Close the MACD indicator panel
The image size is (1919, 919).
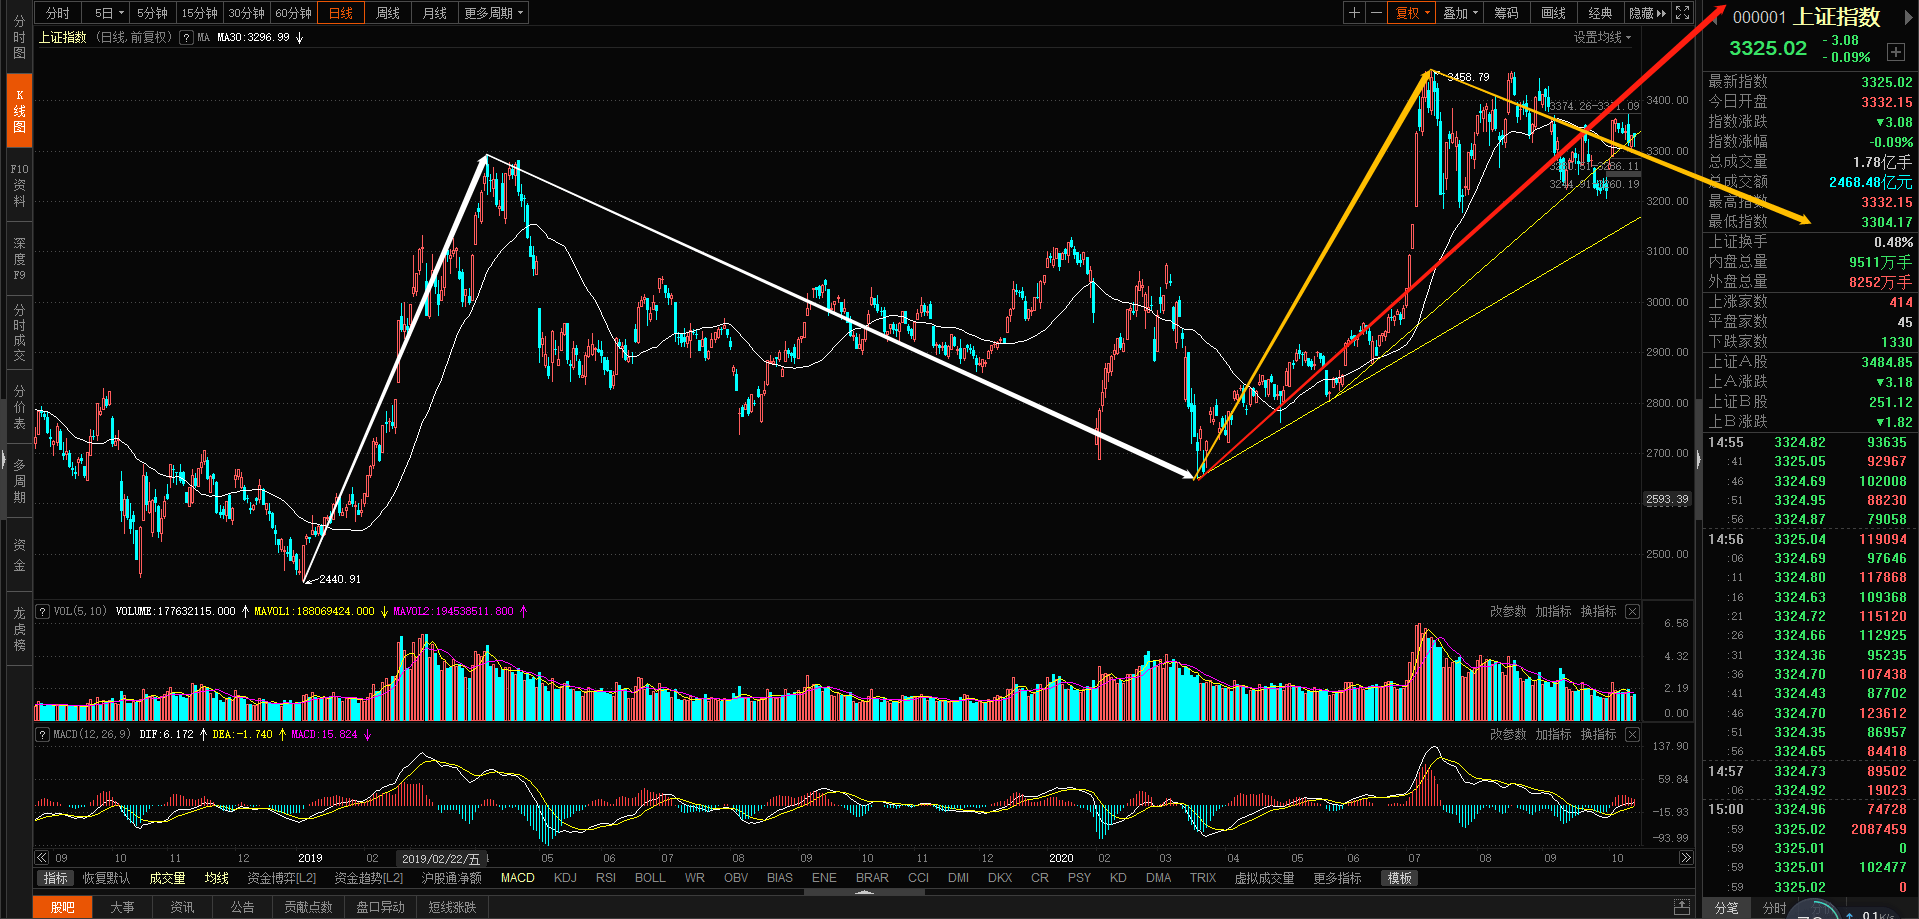[x=1632, y=734]
